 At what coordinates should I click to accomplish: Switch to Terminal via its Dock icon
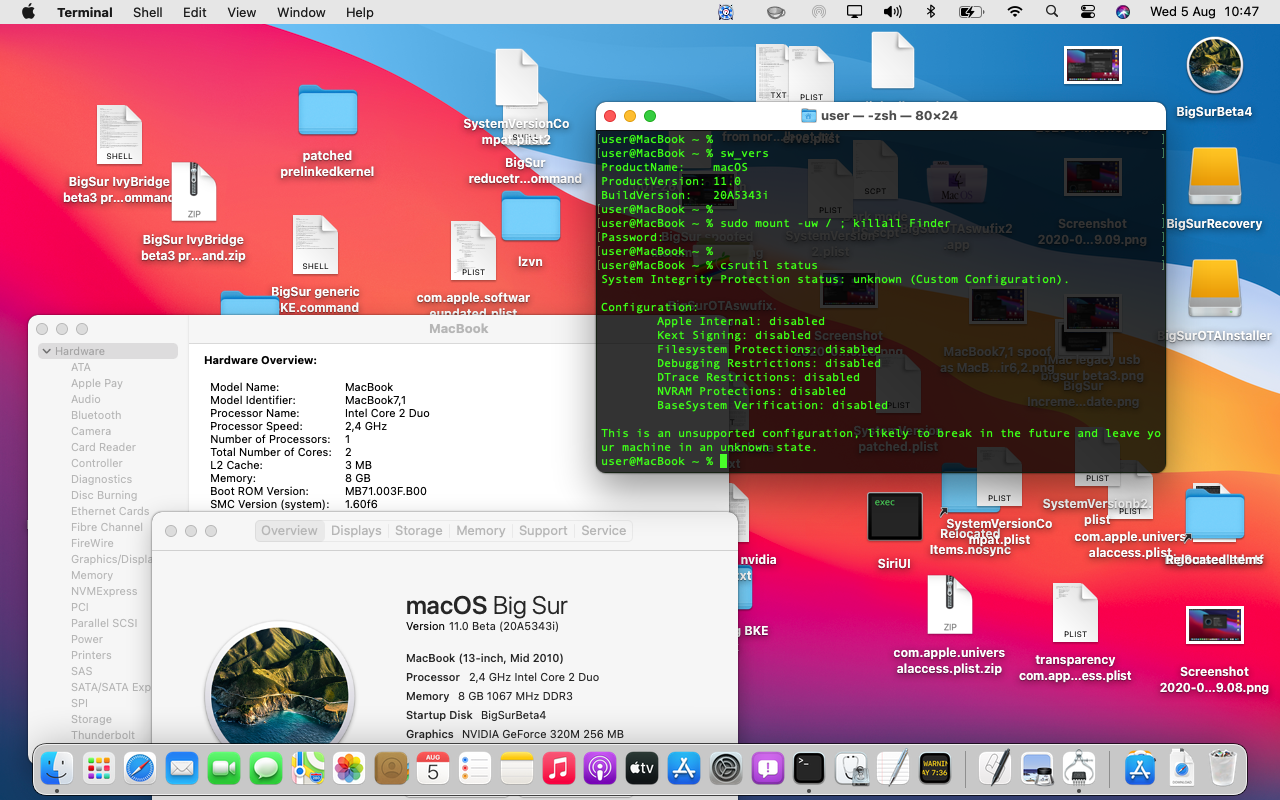pyautogui.click(x=809, y=768)
